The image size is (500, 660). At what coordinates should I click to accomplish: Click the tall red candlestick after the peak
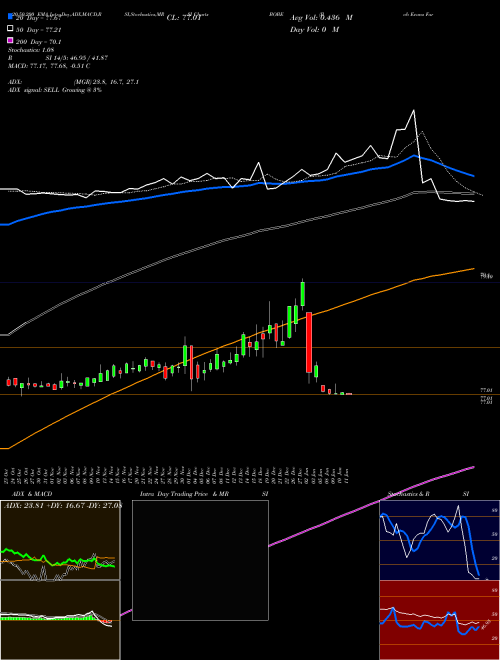tap(309, 342)
